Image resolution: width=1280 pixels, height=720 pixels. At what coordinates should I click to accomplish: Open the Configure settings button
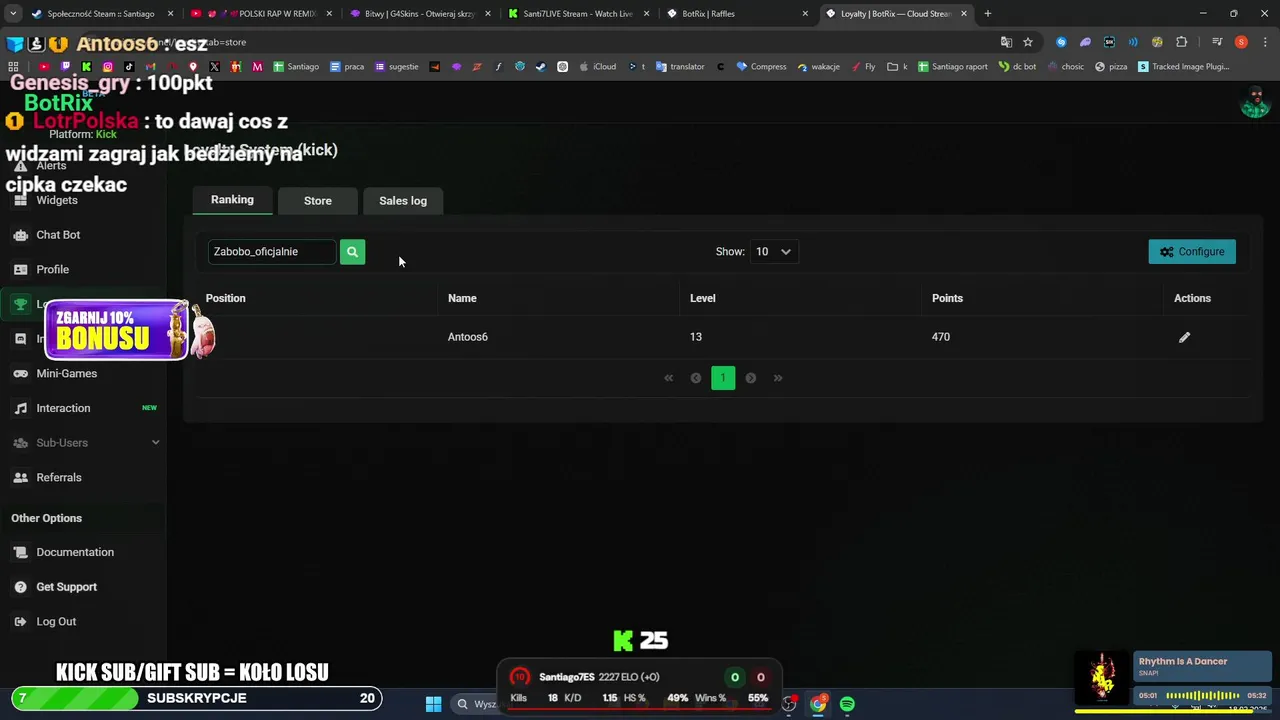tap(1192, 252)
